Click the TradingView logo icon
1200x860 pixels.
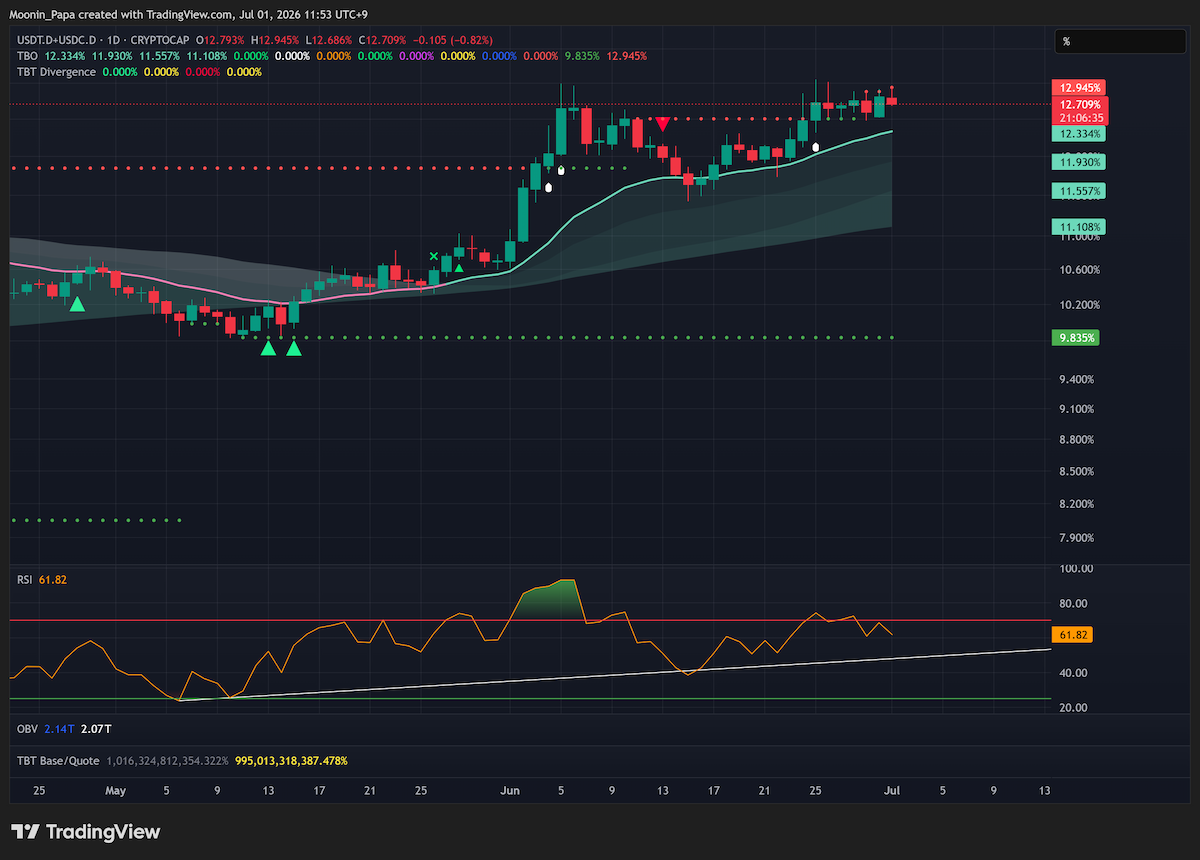[25, 832]
